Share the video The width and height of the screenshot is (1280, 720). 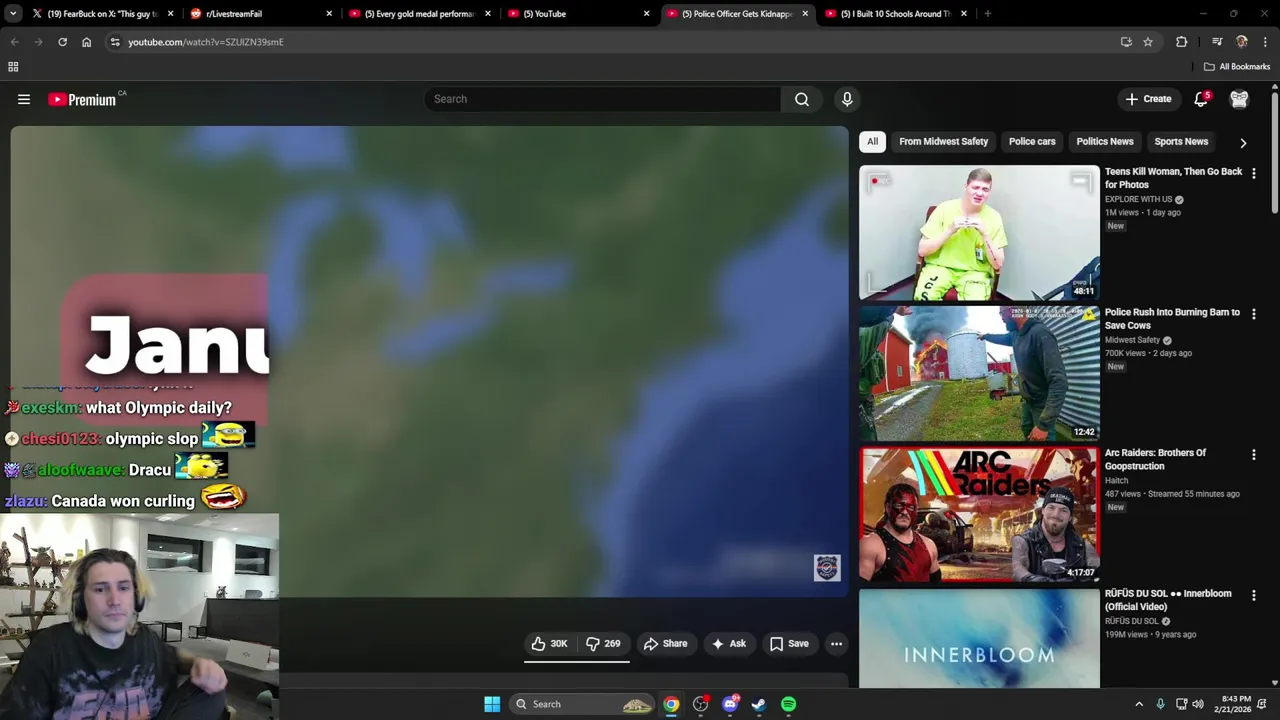point(666,644)
